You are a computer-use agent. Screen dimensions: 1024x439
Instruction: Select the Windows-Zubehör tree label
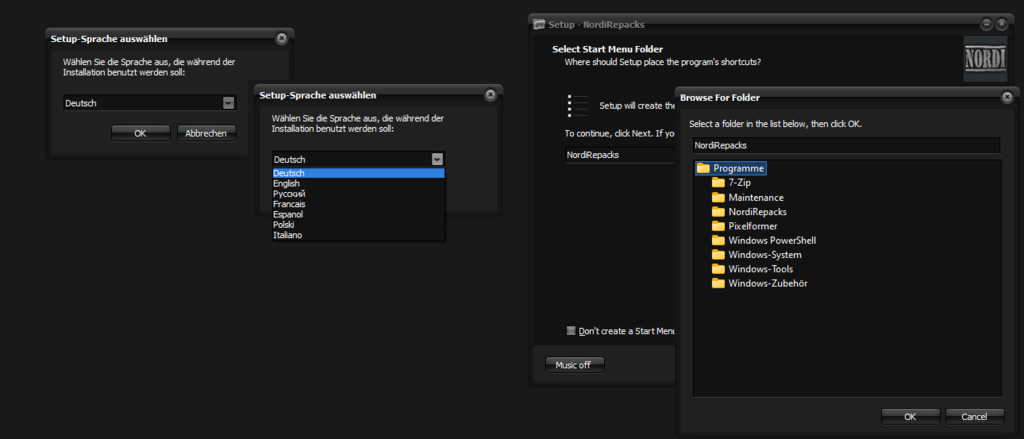(768, 284)
